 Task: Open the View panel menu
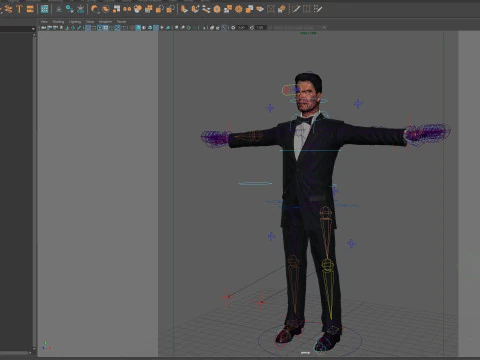[x=44, y=22]
